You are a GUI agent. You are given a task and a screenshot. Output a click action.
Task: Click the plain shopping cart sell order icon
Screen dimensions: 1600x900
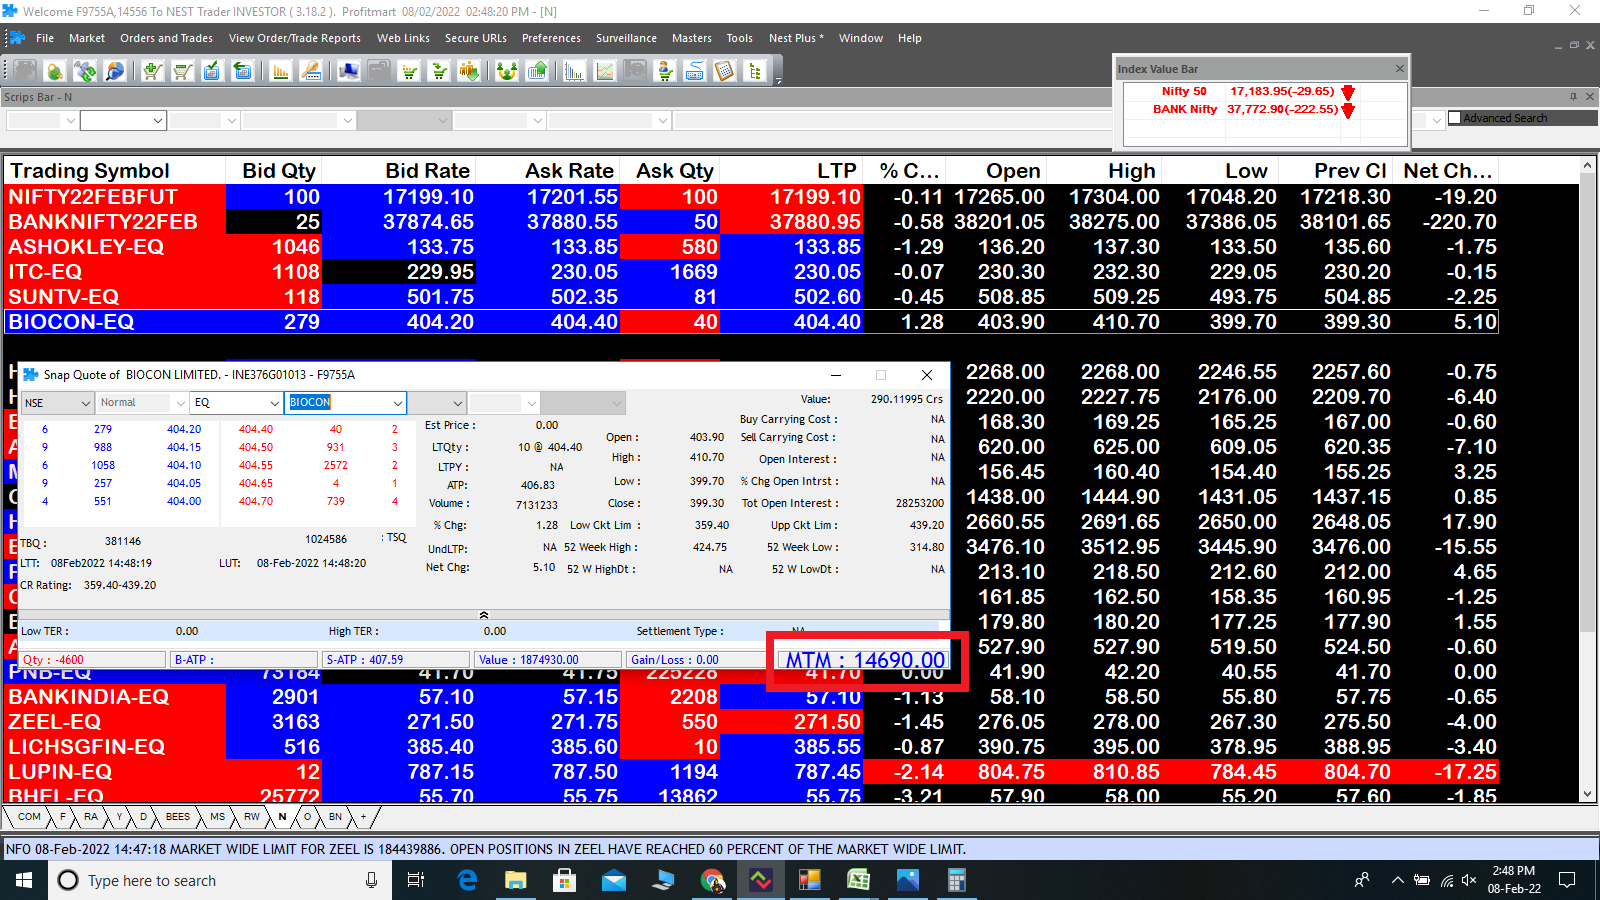coord(182,71)
